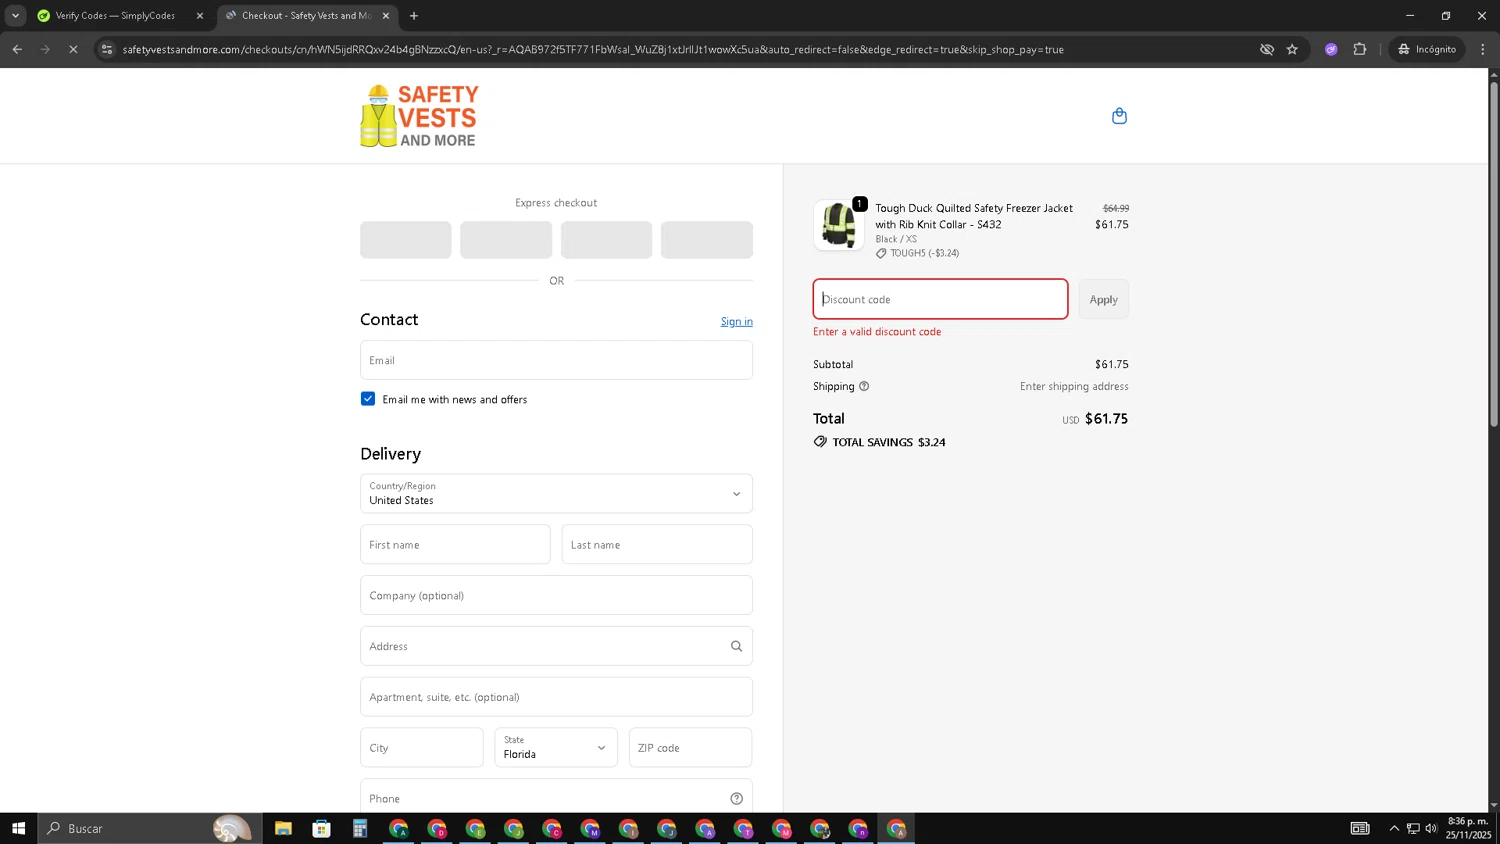Click the first express checkout button
This screenshot has height=844, width=1500.
pyautogui.click(x=405, y=240)
